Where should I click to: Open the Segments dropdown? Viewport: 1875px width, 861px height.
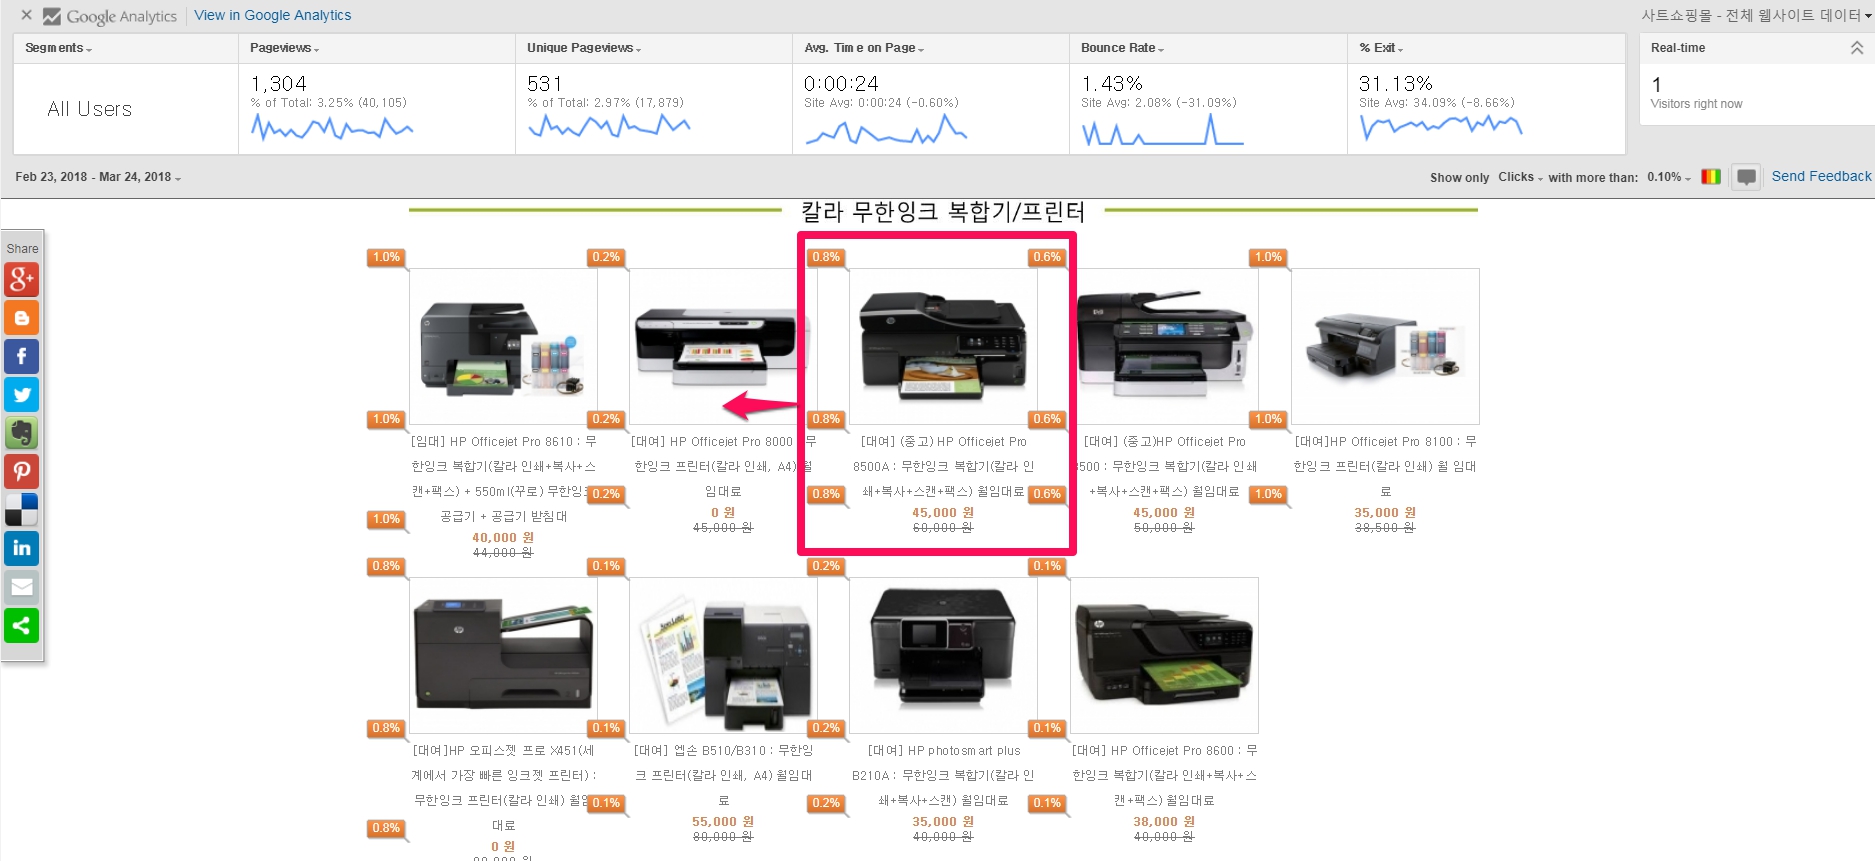pos(58,48)
